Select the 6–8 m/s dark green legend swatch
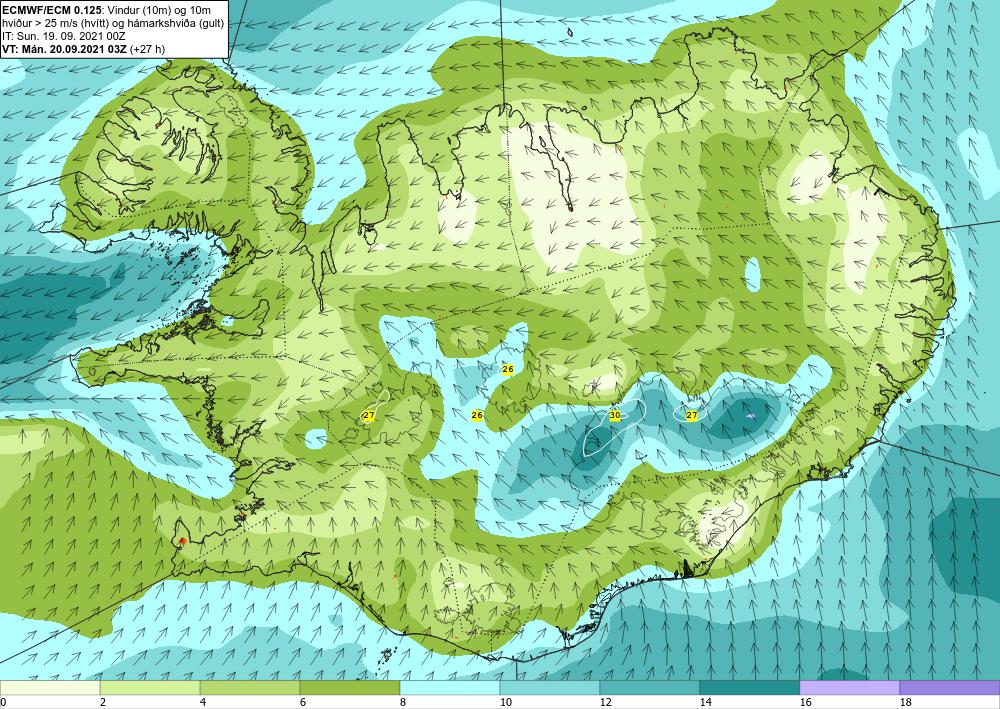Image resolution: width=1000 pixels, height=709 pixels. coord(350,688)
